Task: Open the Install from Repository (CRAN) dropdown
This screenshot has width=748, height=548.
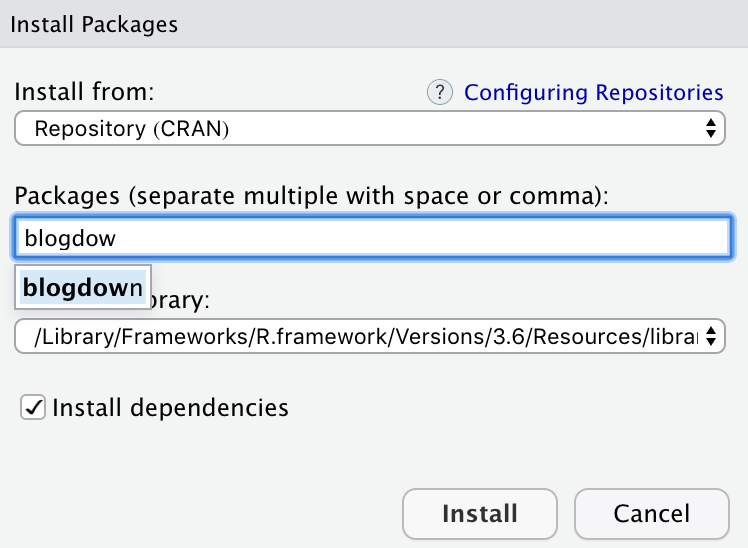Action: pyautogui.click(x=370, y=128)
